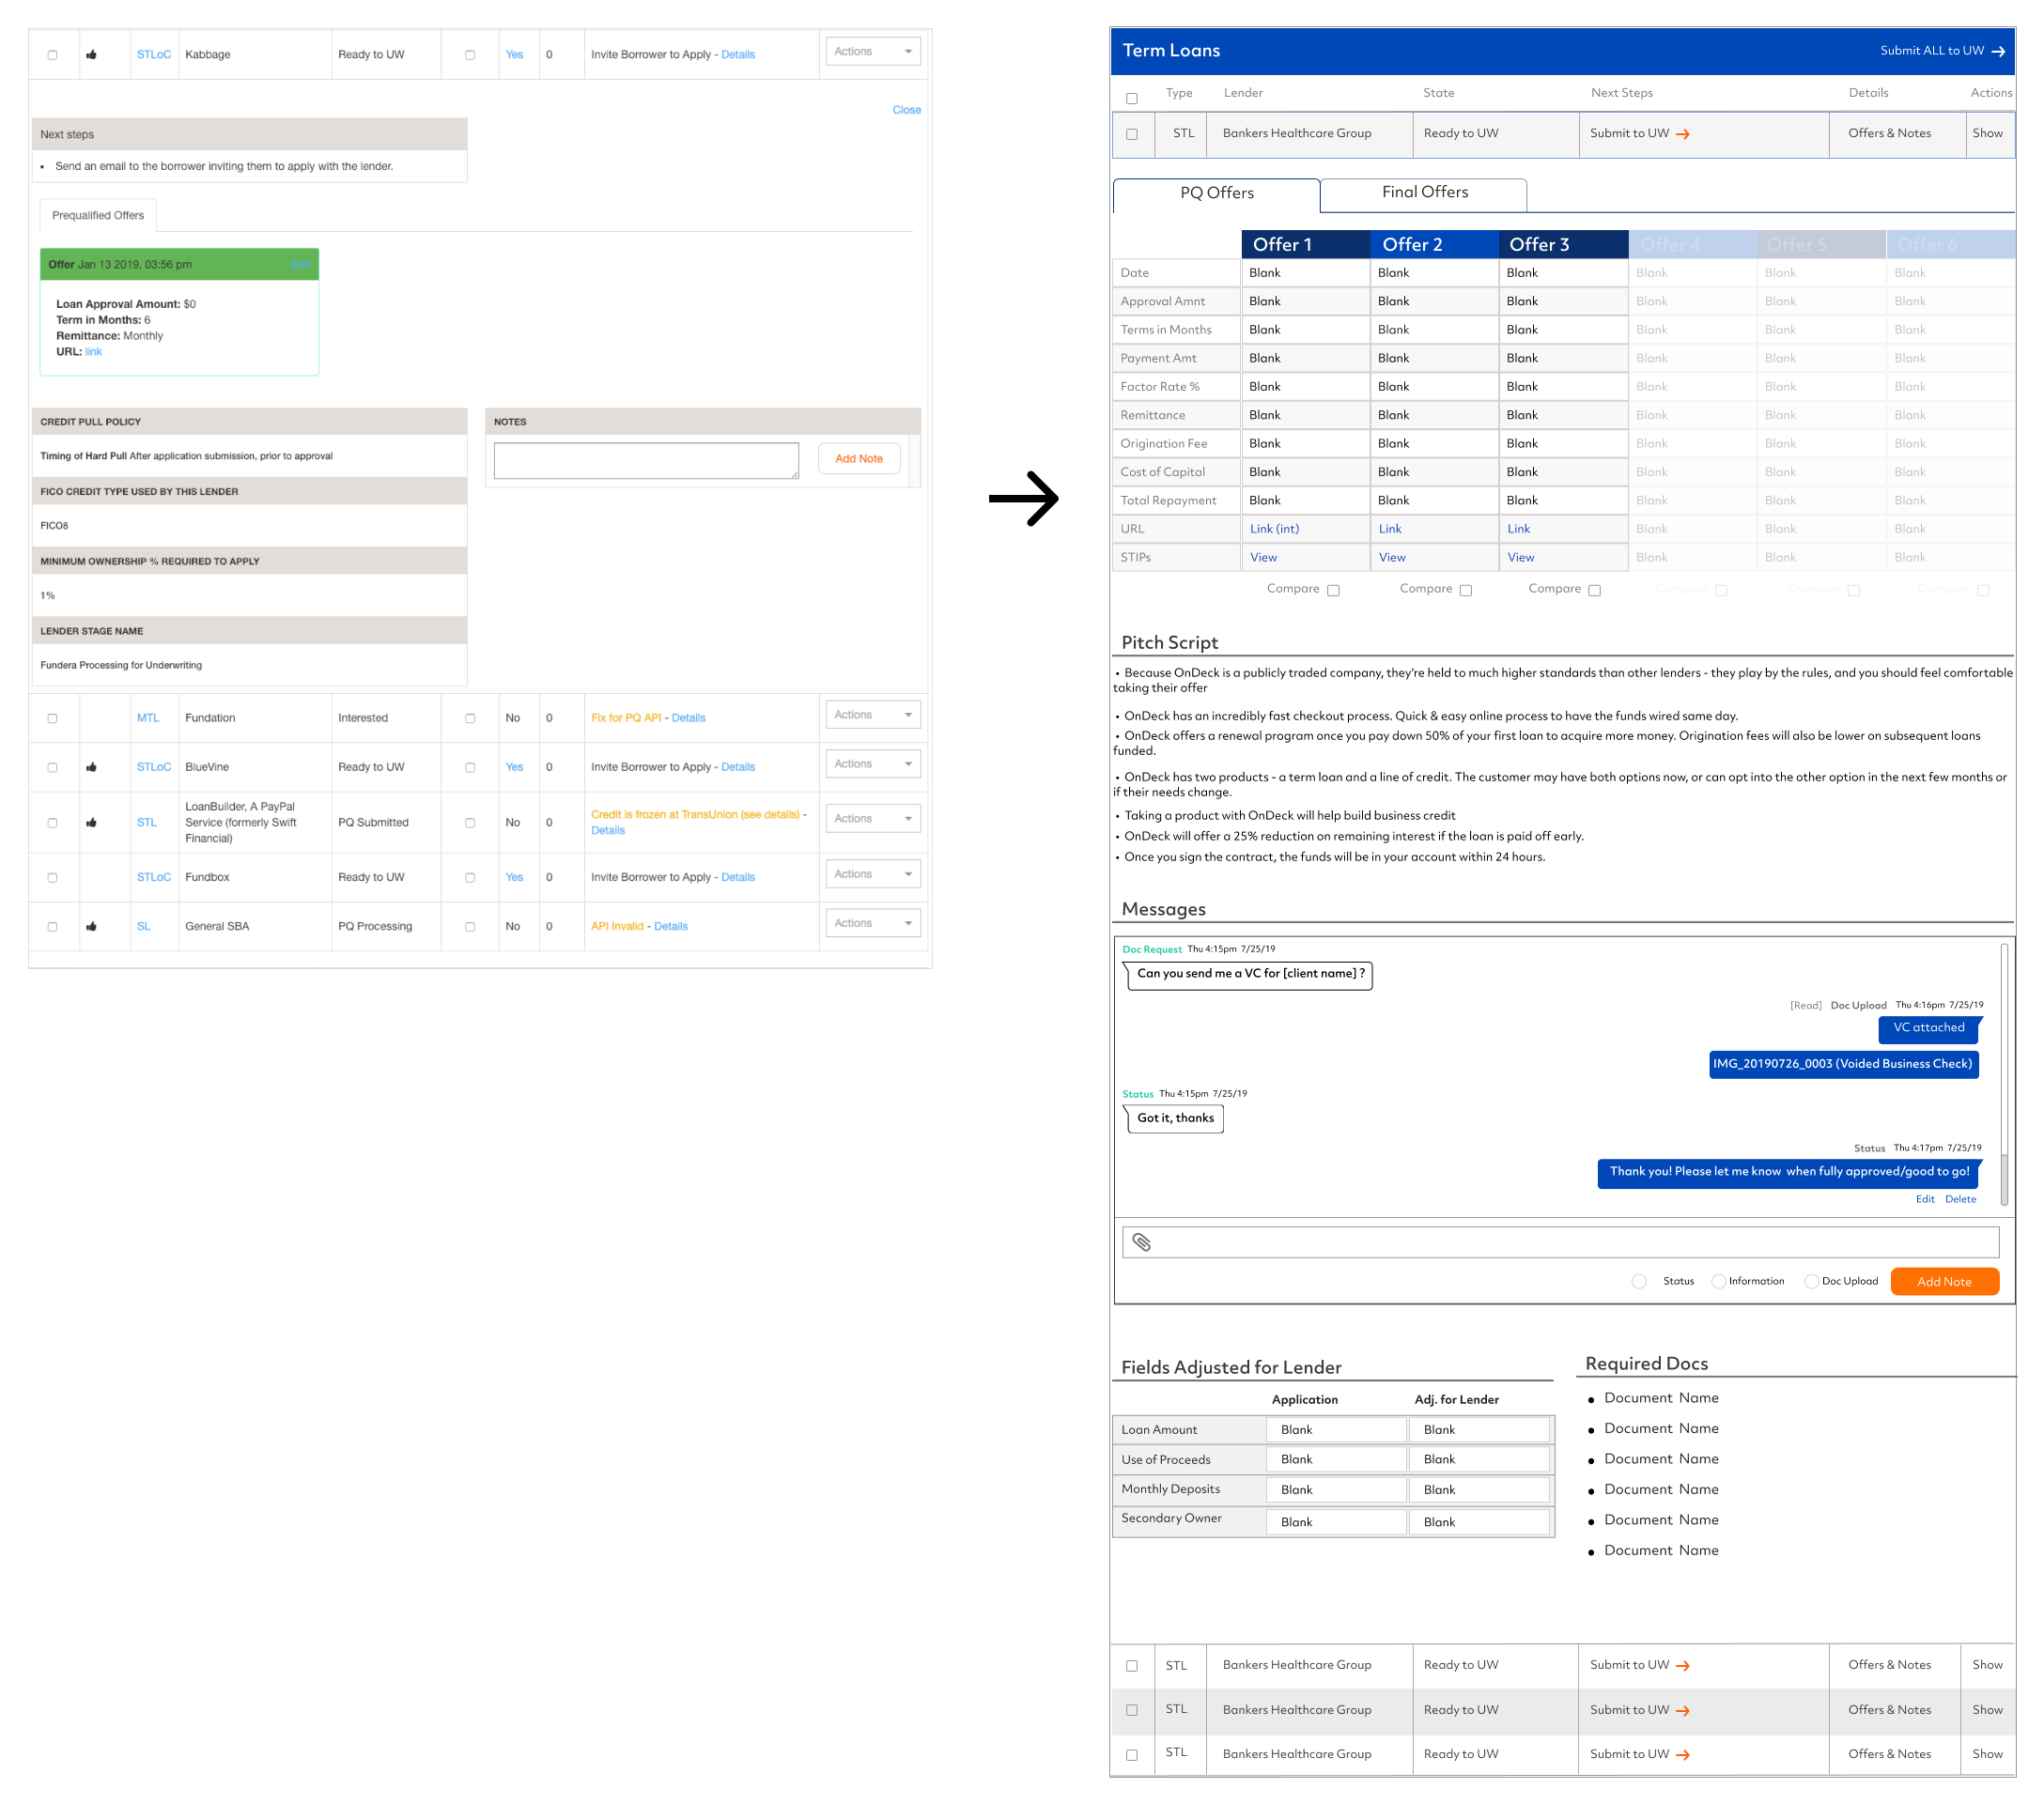This screenshot has width=2044, height=1804.
Task: Click the Credit is frozen at TransUnion link
Action: 695,815
